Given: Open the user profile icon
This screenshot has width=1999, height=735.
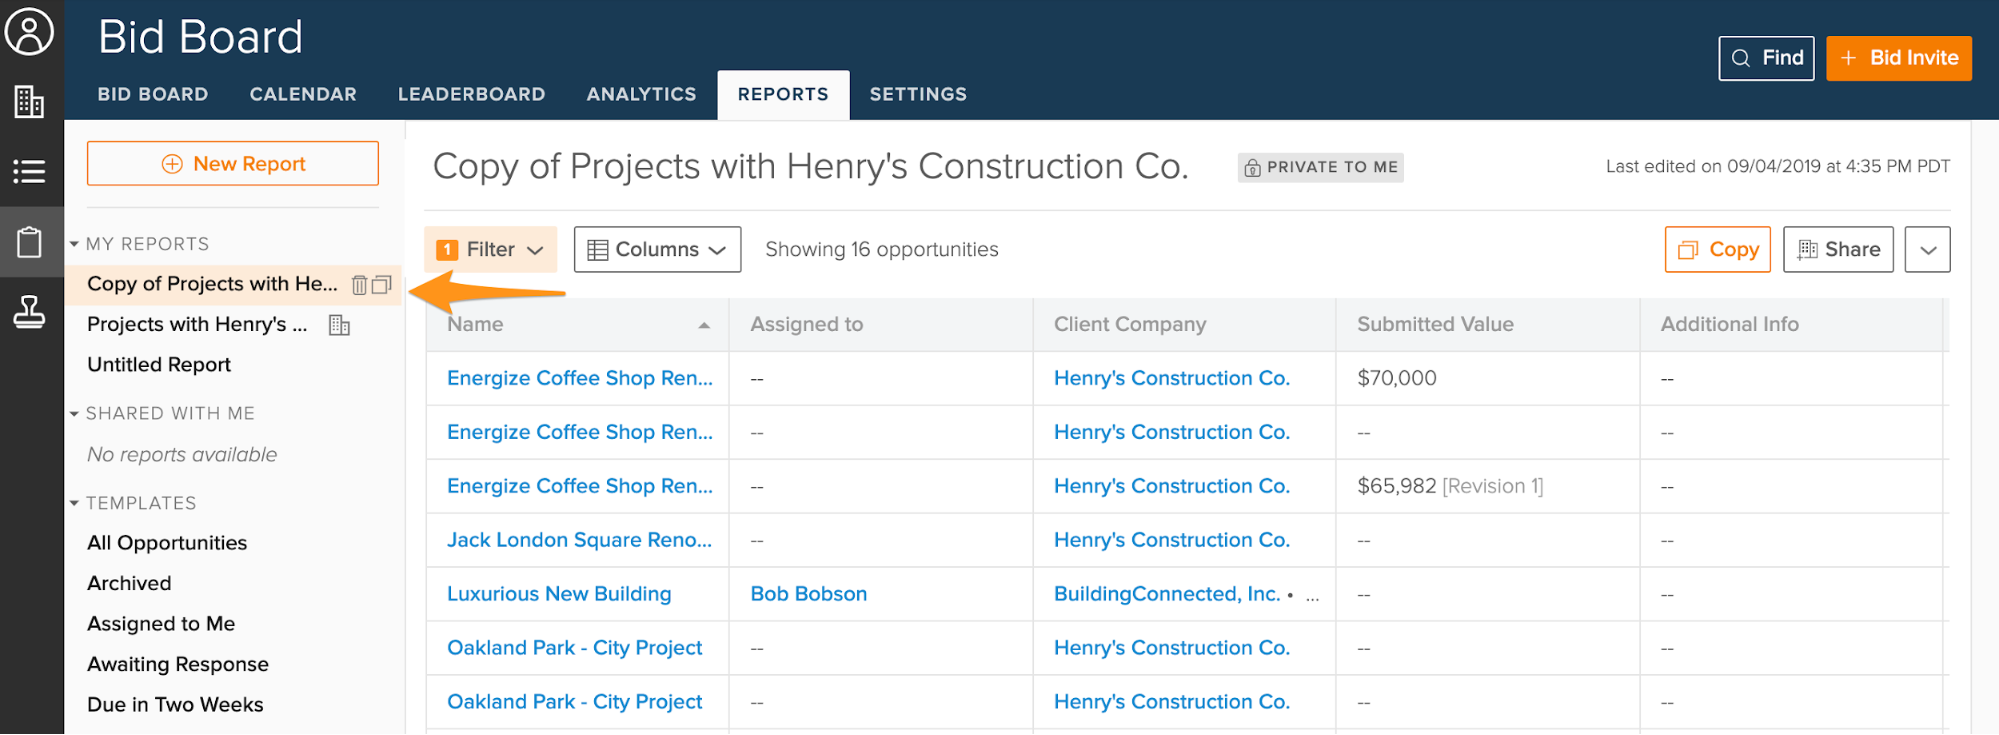Looking at the screenshot, I should pyautogui.click(x=29, y=32).
